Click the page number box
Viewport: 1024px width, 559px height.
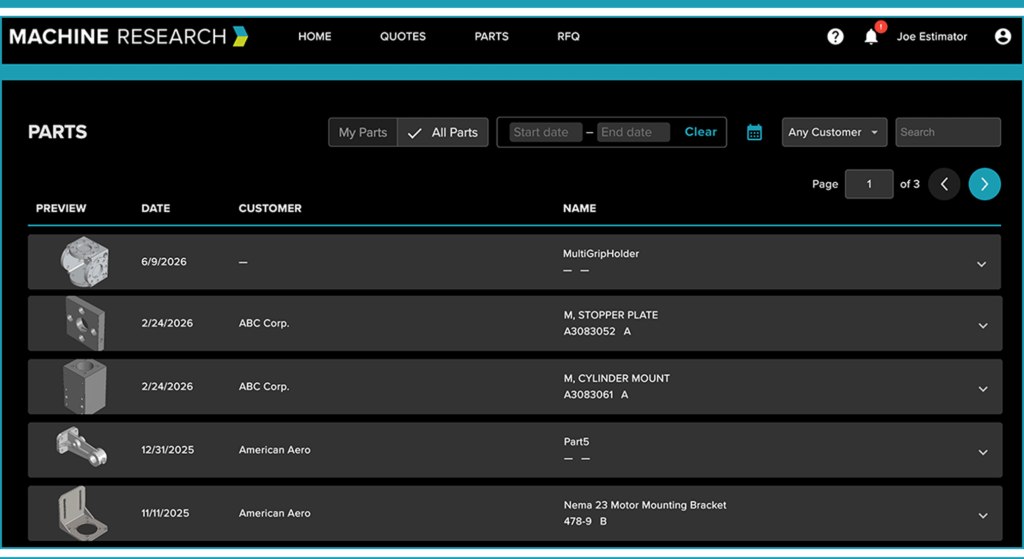869,184
